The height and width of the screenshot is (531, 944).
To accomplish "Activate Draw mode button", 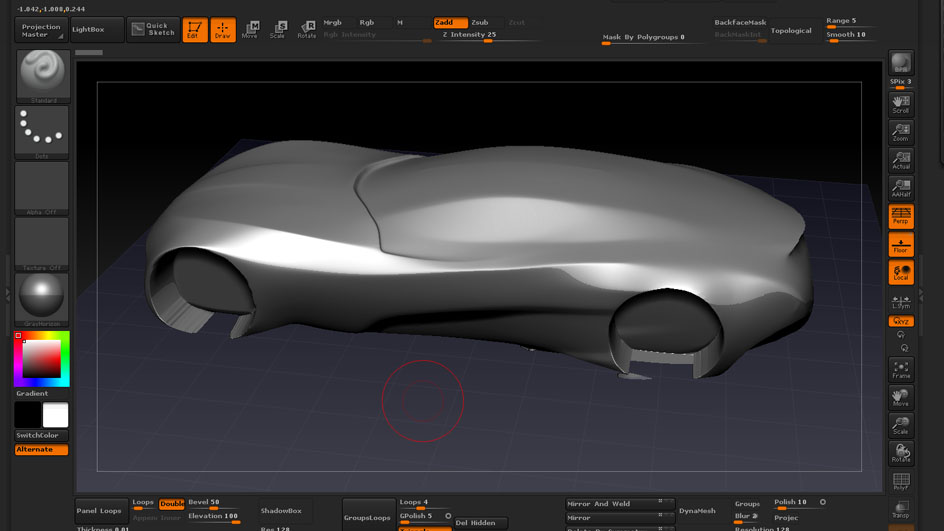I will pos(223,30).
